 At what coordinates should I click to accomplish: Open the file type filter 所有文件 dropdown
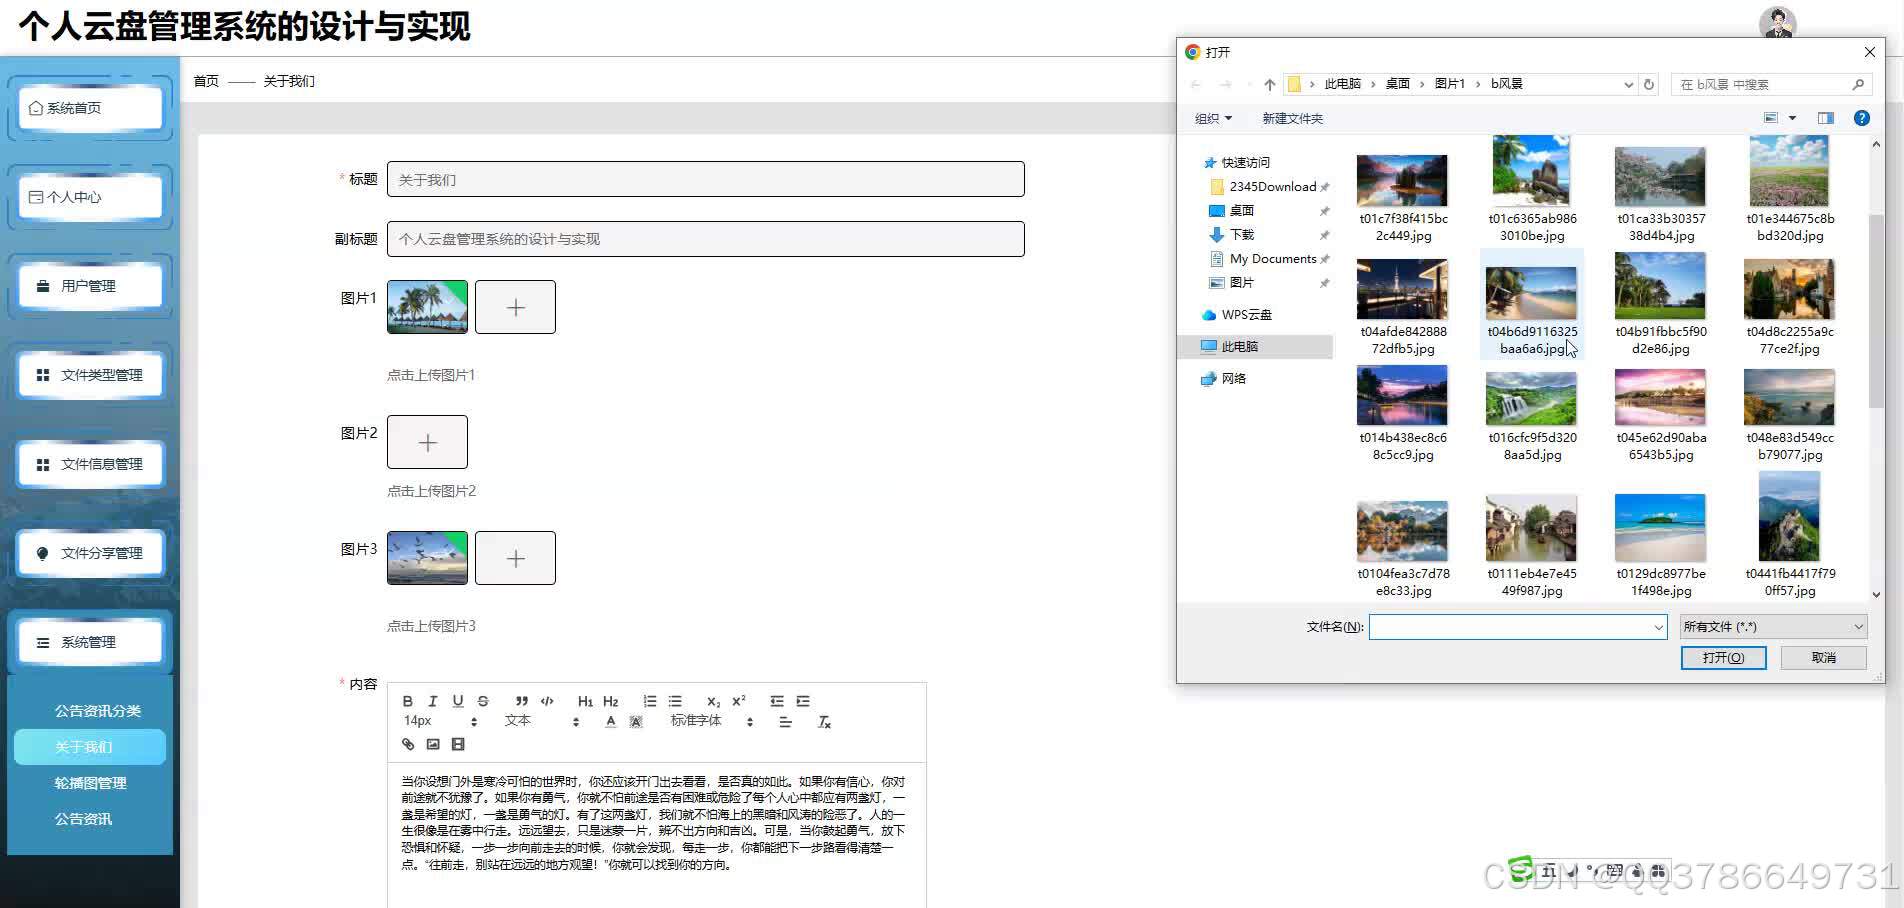coord(1773,627)
